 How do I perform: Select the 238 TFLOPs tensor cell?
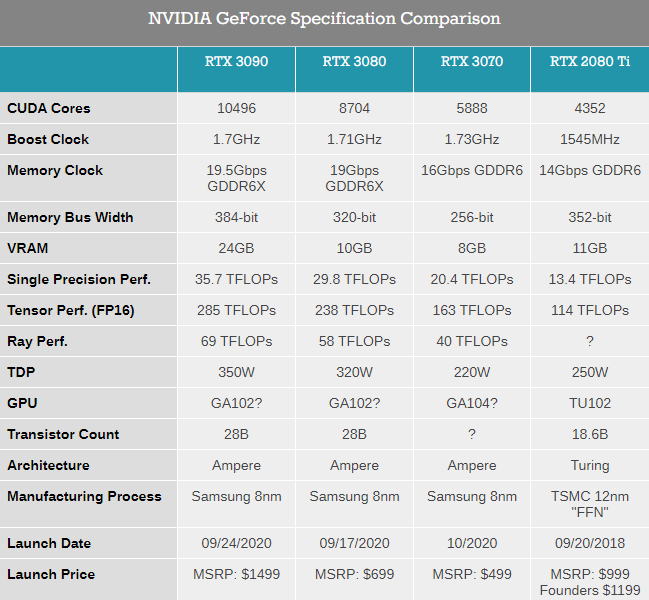tap(354, 310)
